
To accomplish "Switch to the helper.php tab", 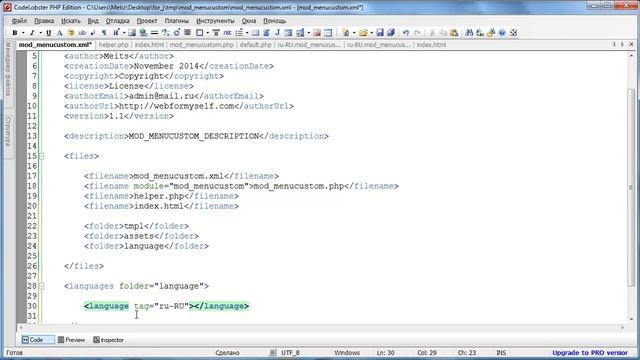I will point(113,45).
